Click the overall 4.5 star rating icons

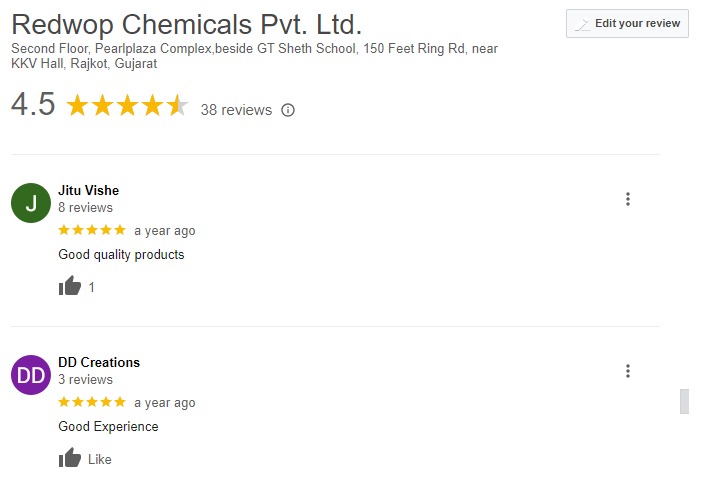(127, 106)
